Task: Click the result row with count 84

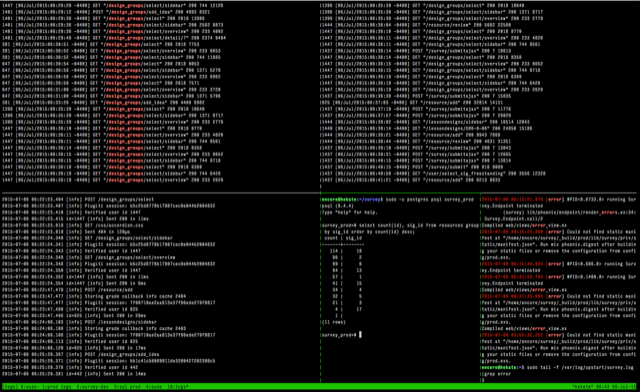Action: 346,270
